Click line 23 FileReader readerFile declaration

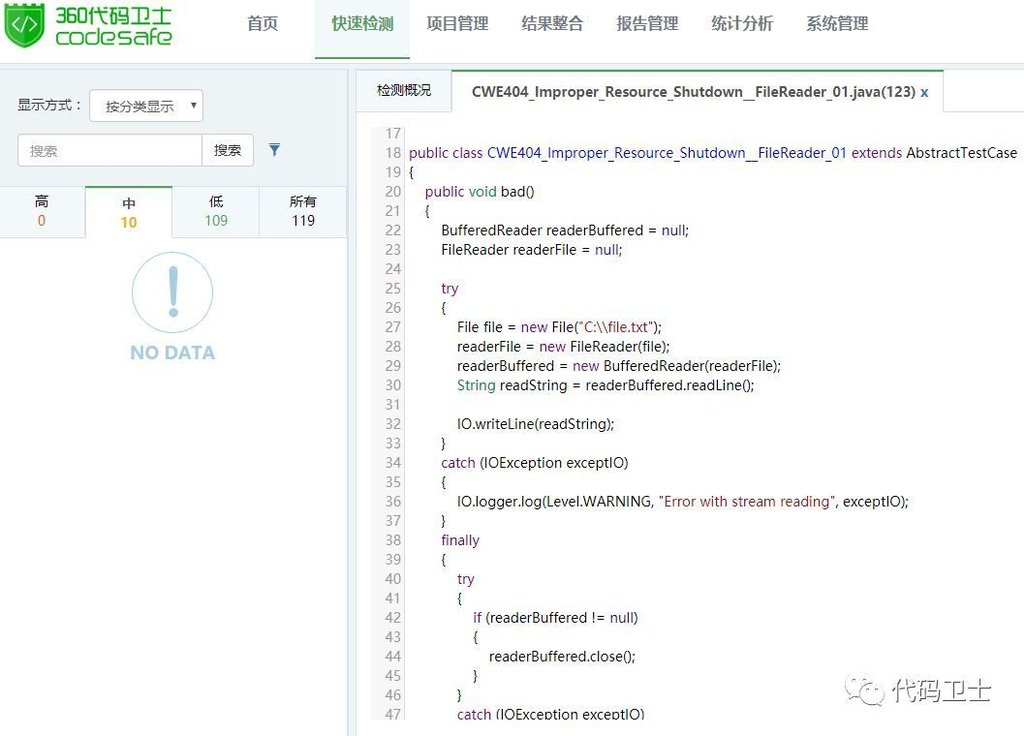(x=532, y=249)
